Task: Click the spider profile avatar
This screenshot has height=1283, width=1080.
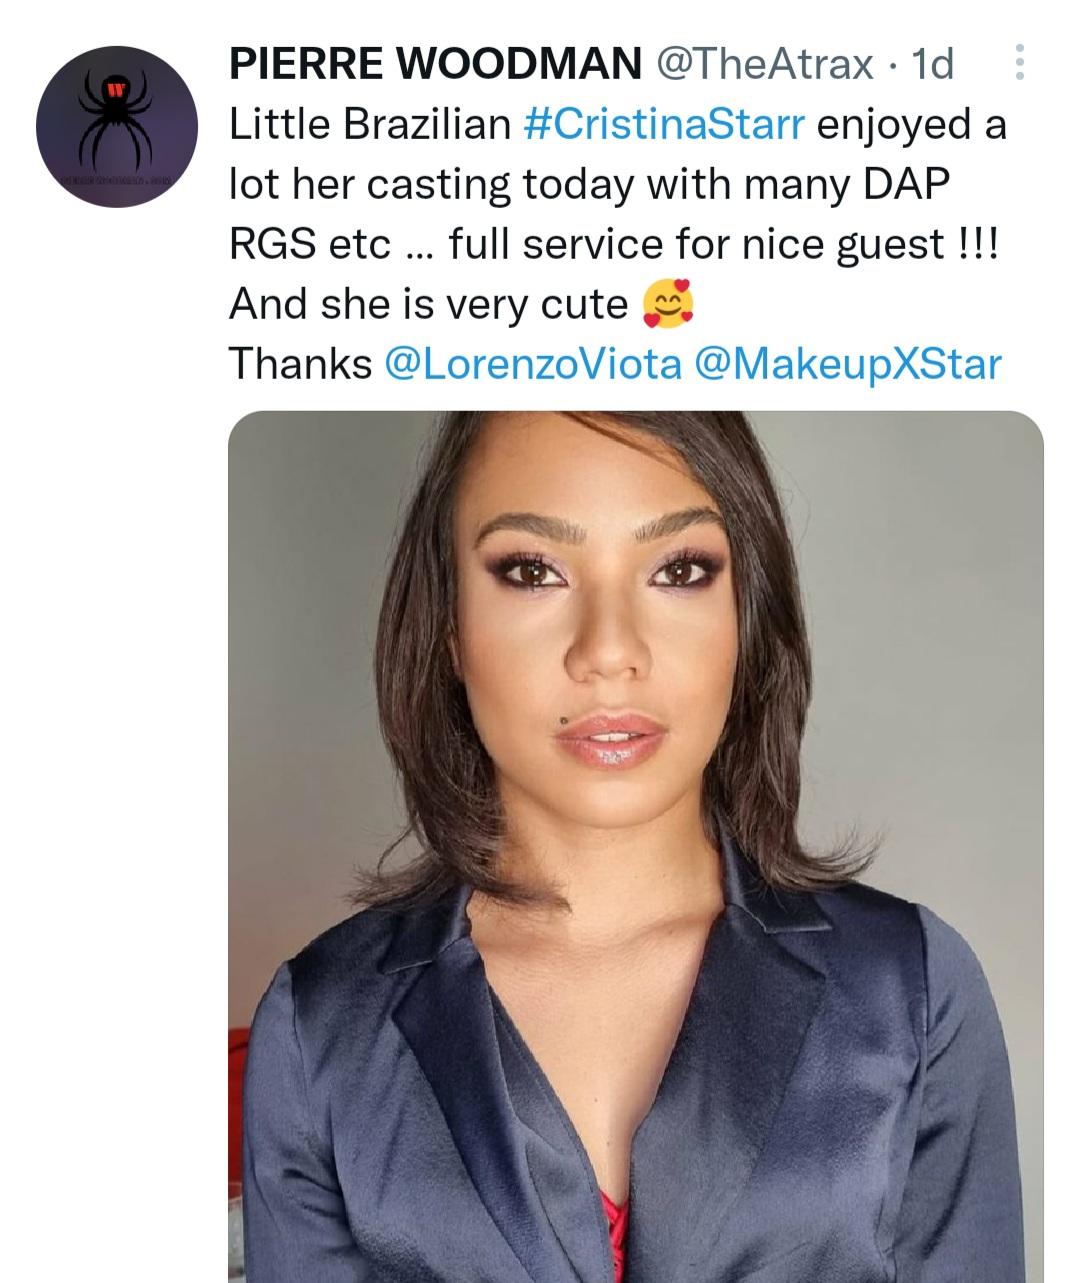Action: pyautogui.click(x=119, y=126)
